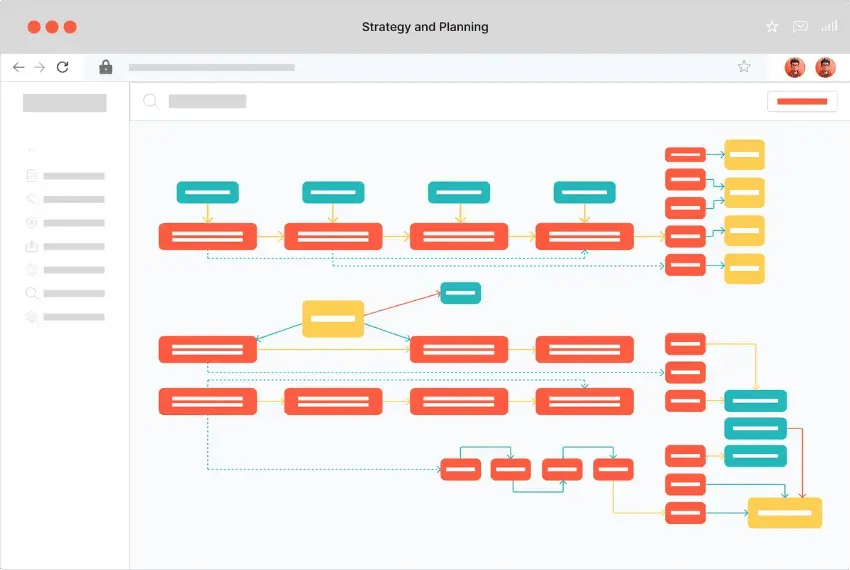Select the shield icon in the sidebar
This screenshot has height=570, width=850.
click(x=32, y=222)
